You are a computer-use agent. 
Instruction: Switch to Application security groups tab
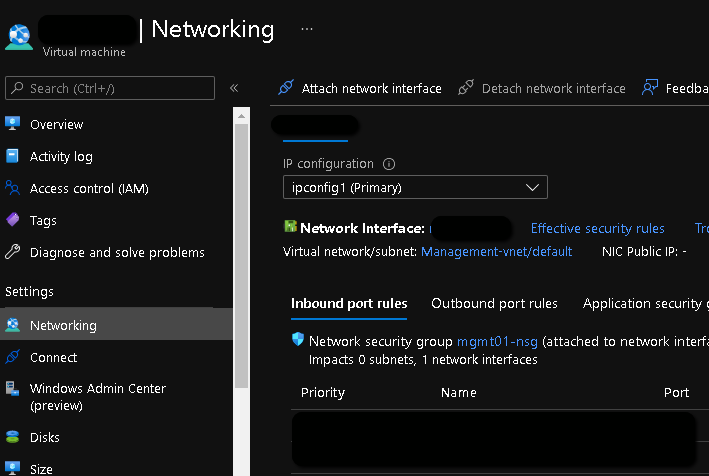tap(646, 303)
